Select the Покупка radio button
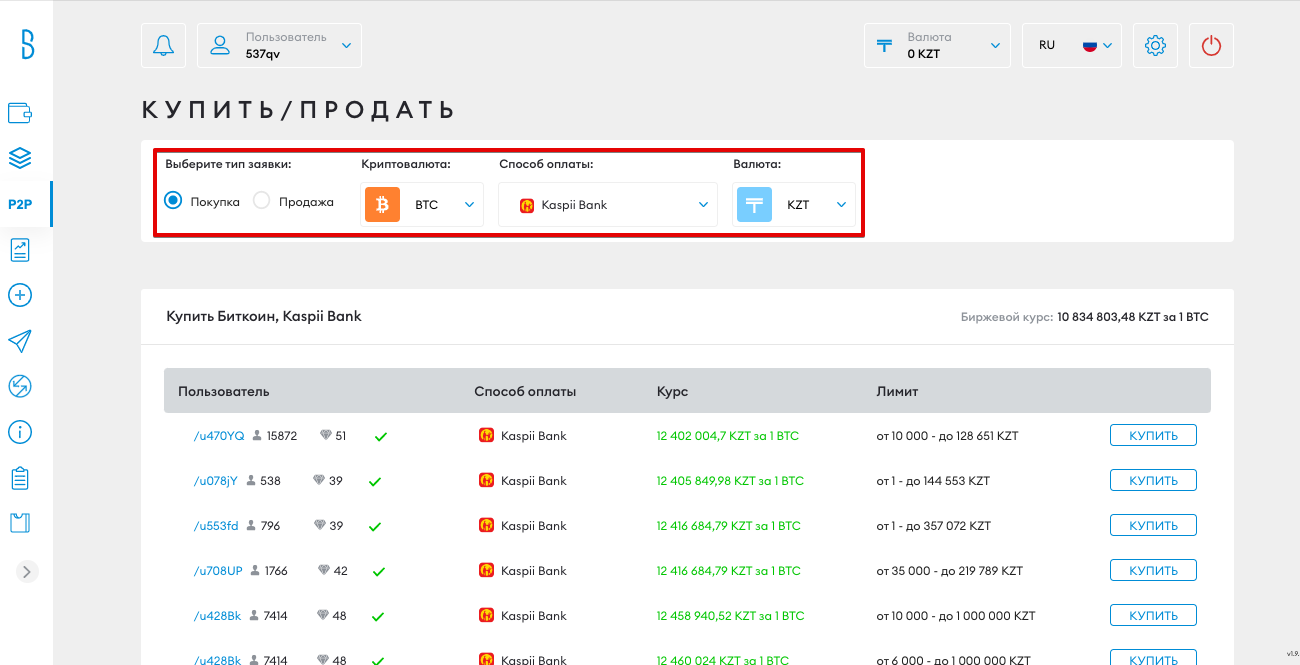Image resolution: width=1300 pixels, height=665 pixels. pyautogui.click(x=173, y=201)
